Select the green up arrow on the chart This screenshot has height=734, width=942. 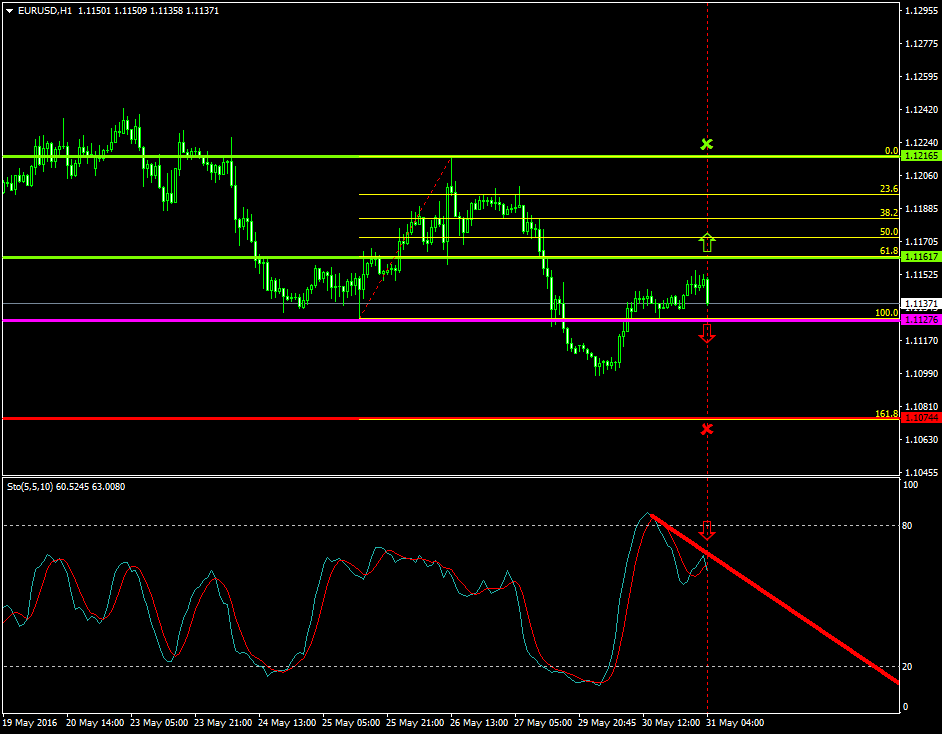pos(707,241)
